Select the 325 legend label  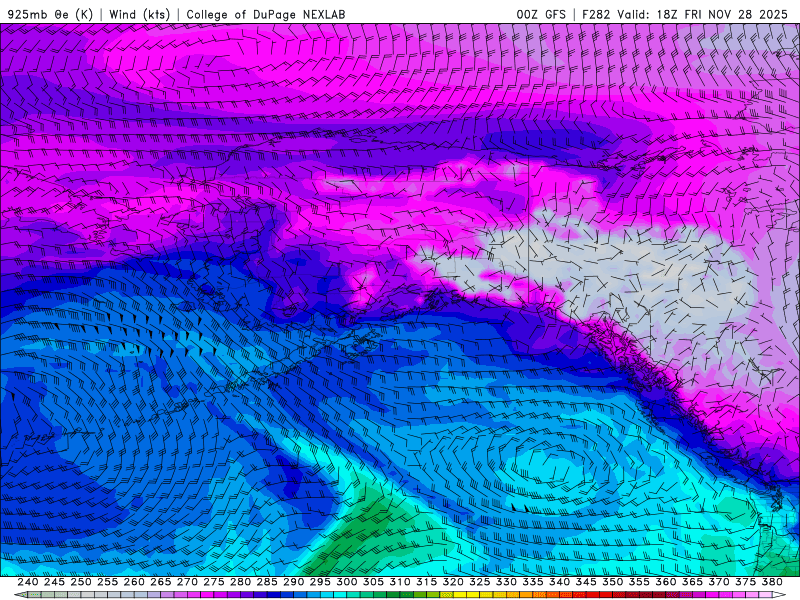tap(480, 582)
